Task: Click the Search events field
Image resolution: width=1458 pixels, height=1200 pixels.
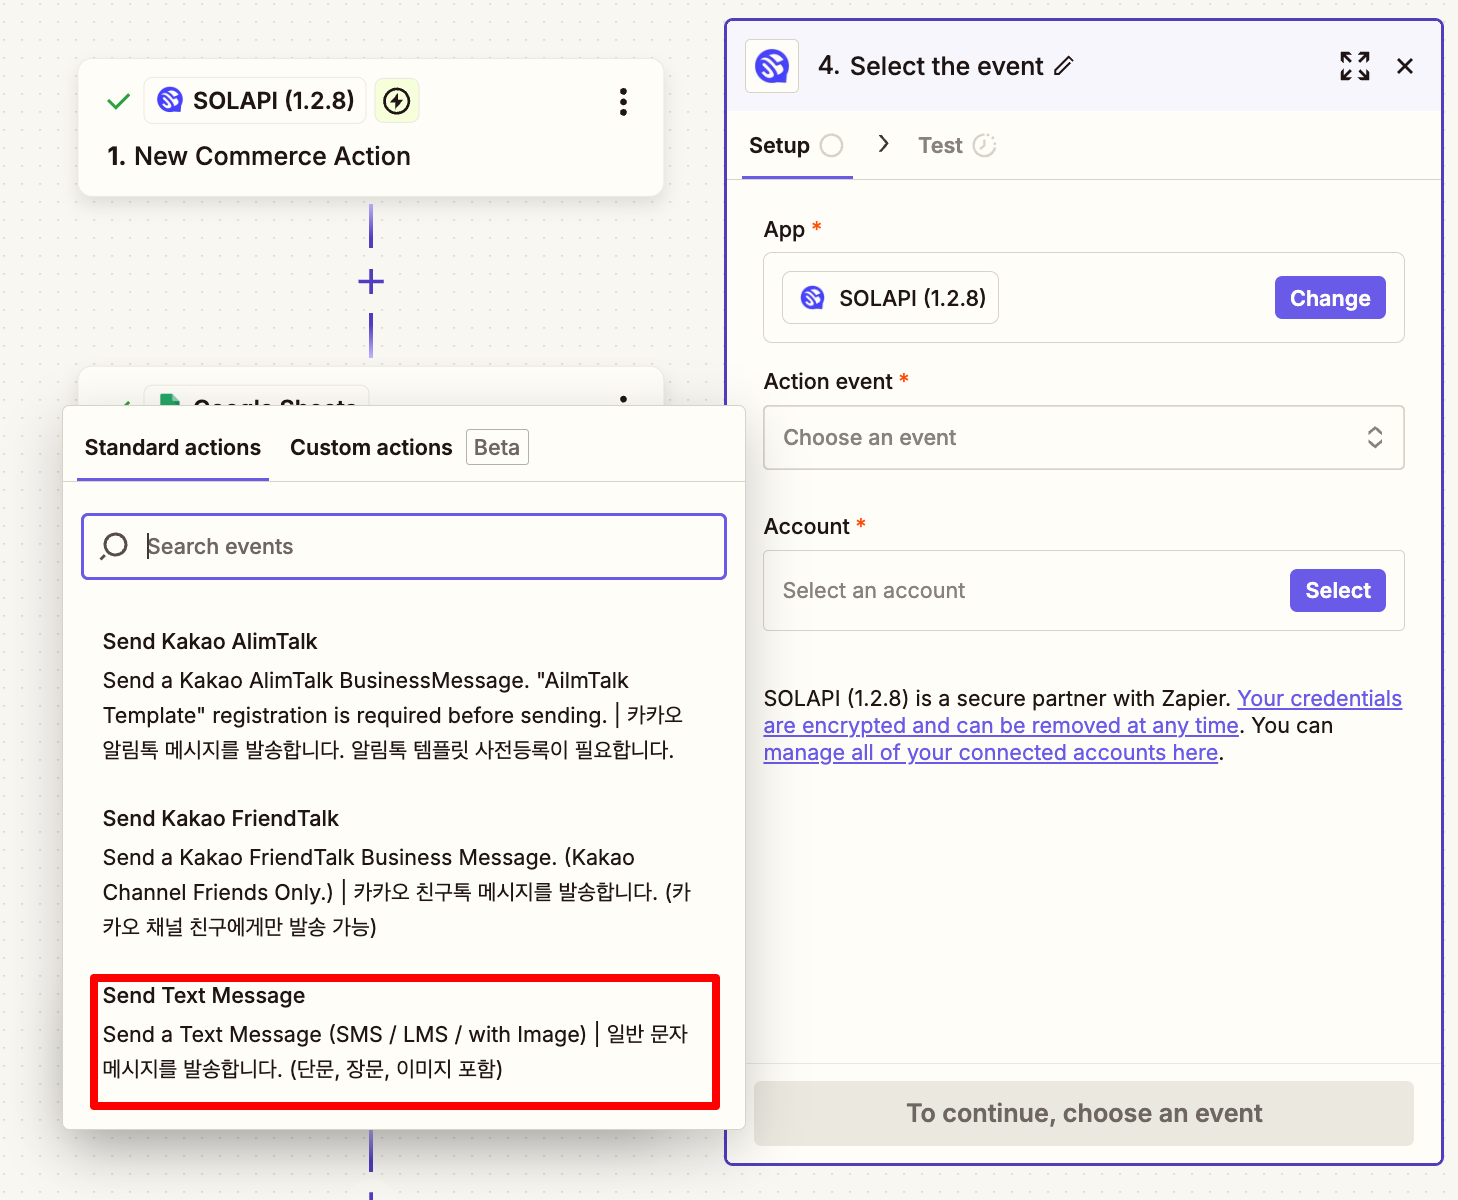Action: click(x=404, y=546)
